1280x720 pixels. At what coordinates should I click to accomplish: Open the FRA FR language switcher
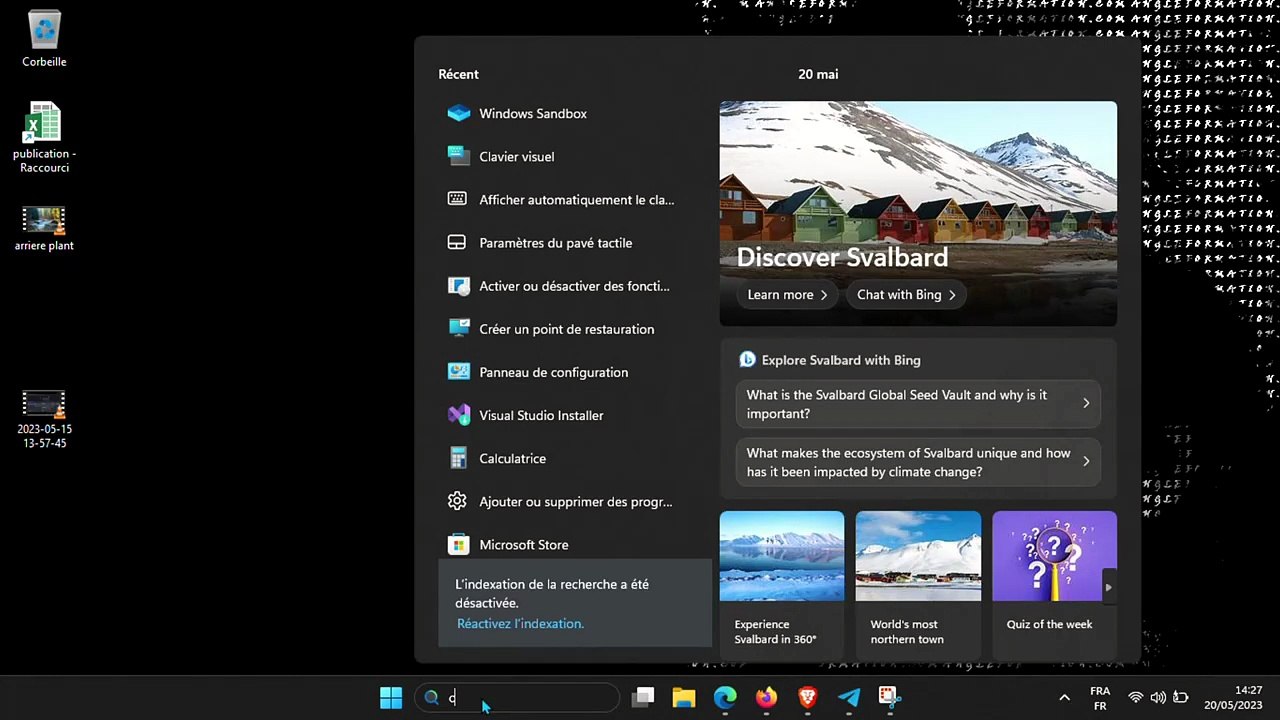(x=1100, y=698)
